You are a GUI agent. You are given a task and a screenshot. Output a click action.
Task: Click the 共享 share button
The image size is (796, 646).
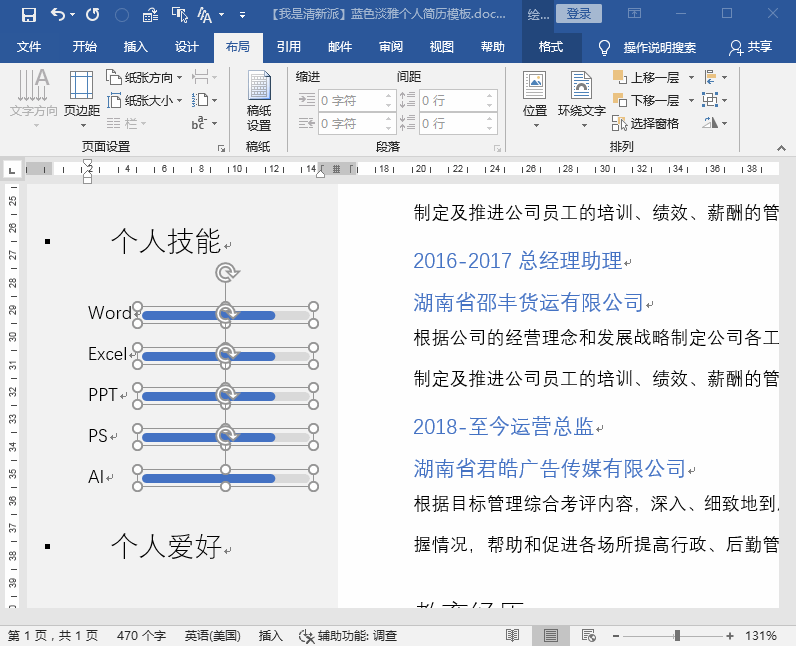(750, 47)
